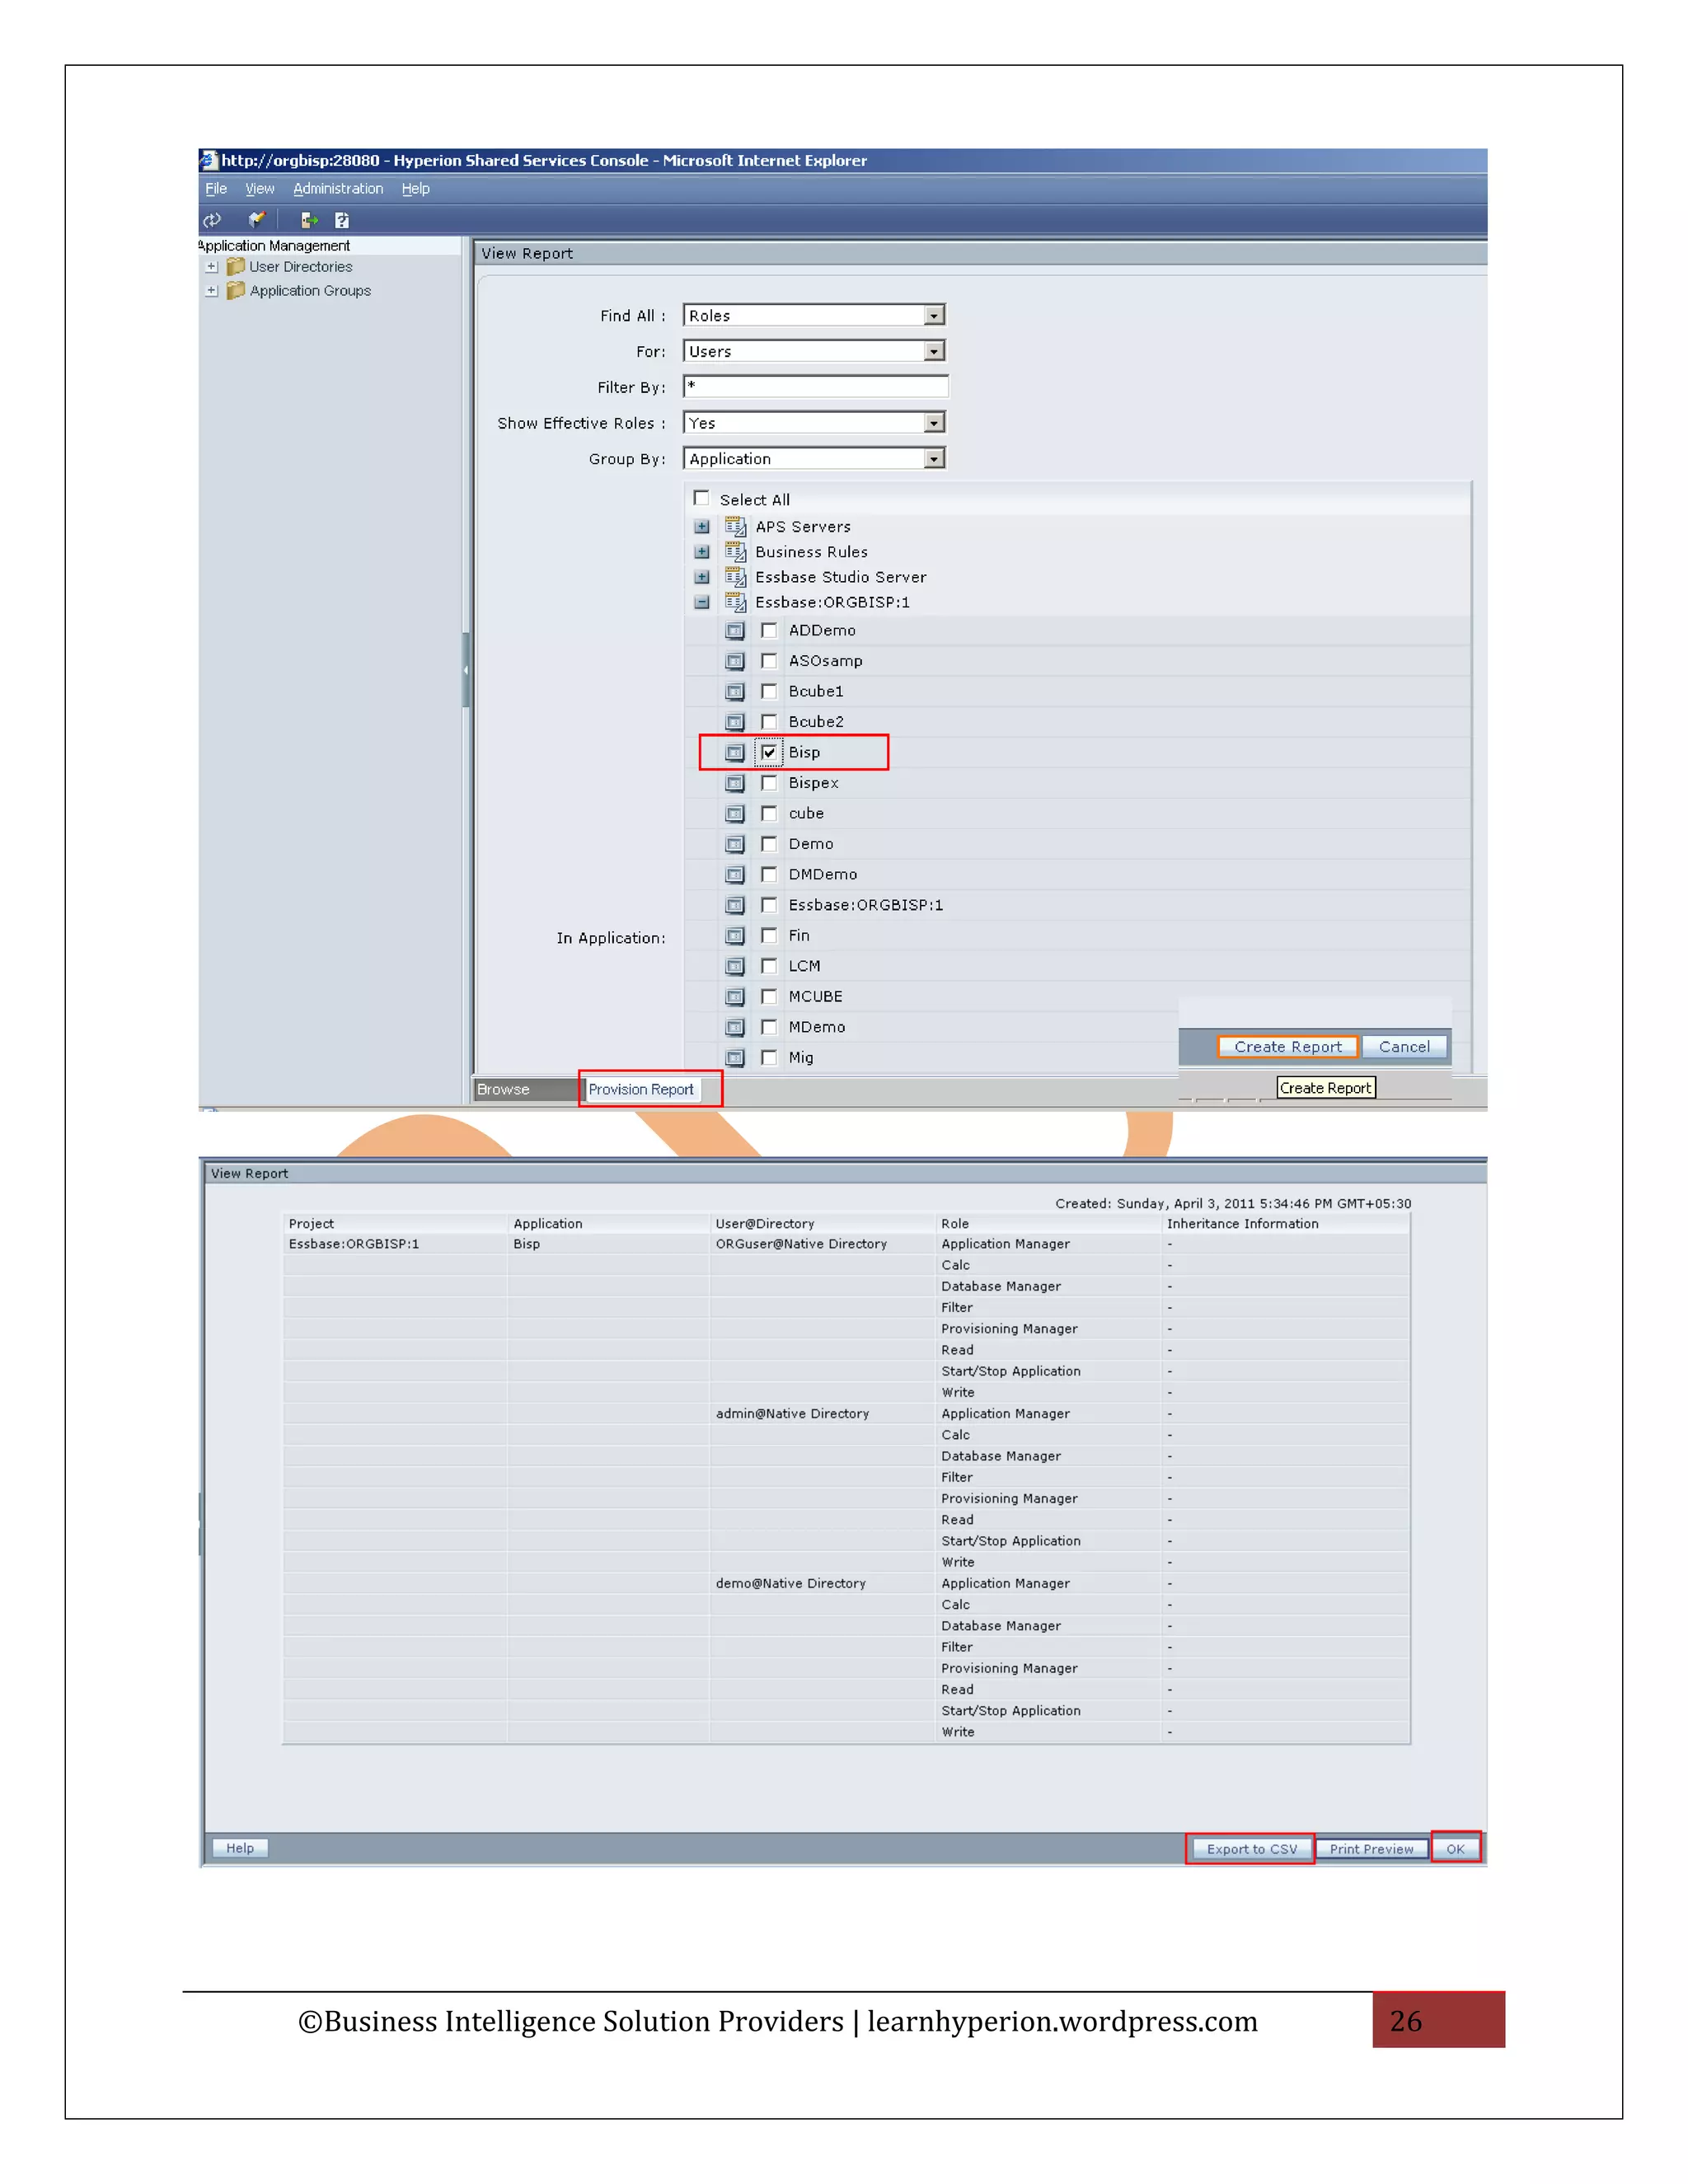Click the Create Report button
The width and height of the screenshot is (1688, 2184).
tap(1288, 1047)
